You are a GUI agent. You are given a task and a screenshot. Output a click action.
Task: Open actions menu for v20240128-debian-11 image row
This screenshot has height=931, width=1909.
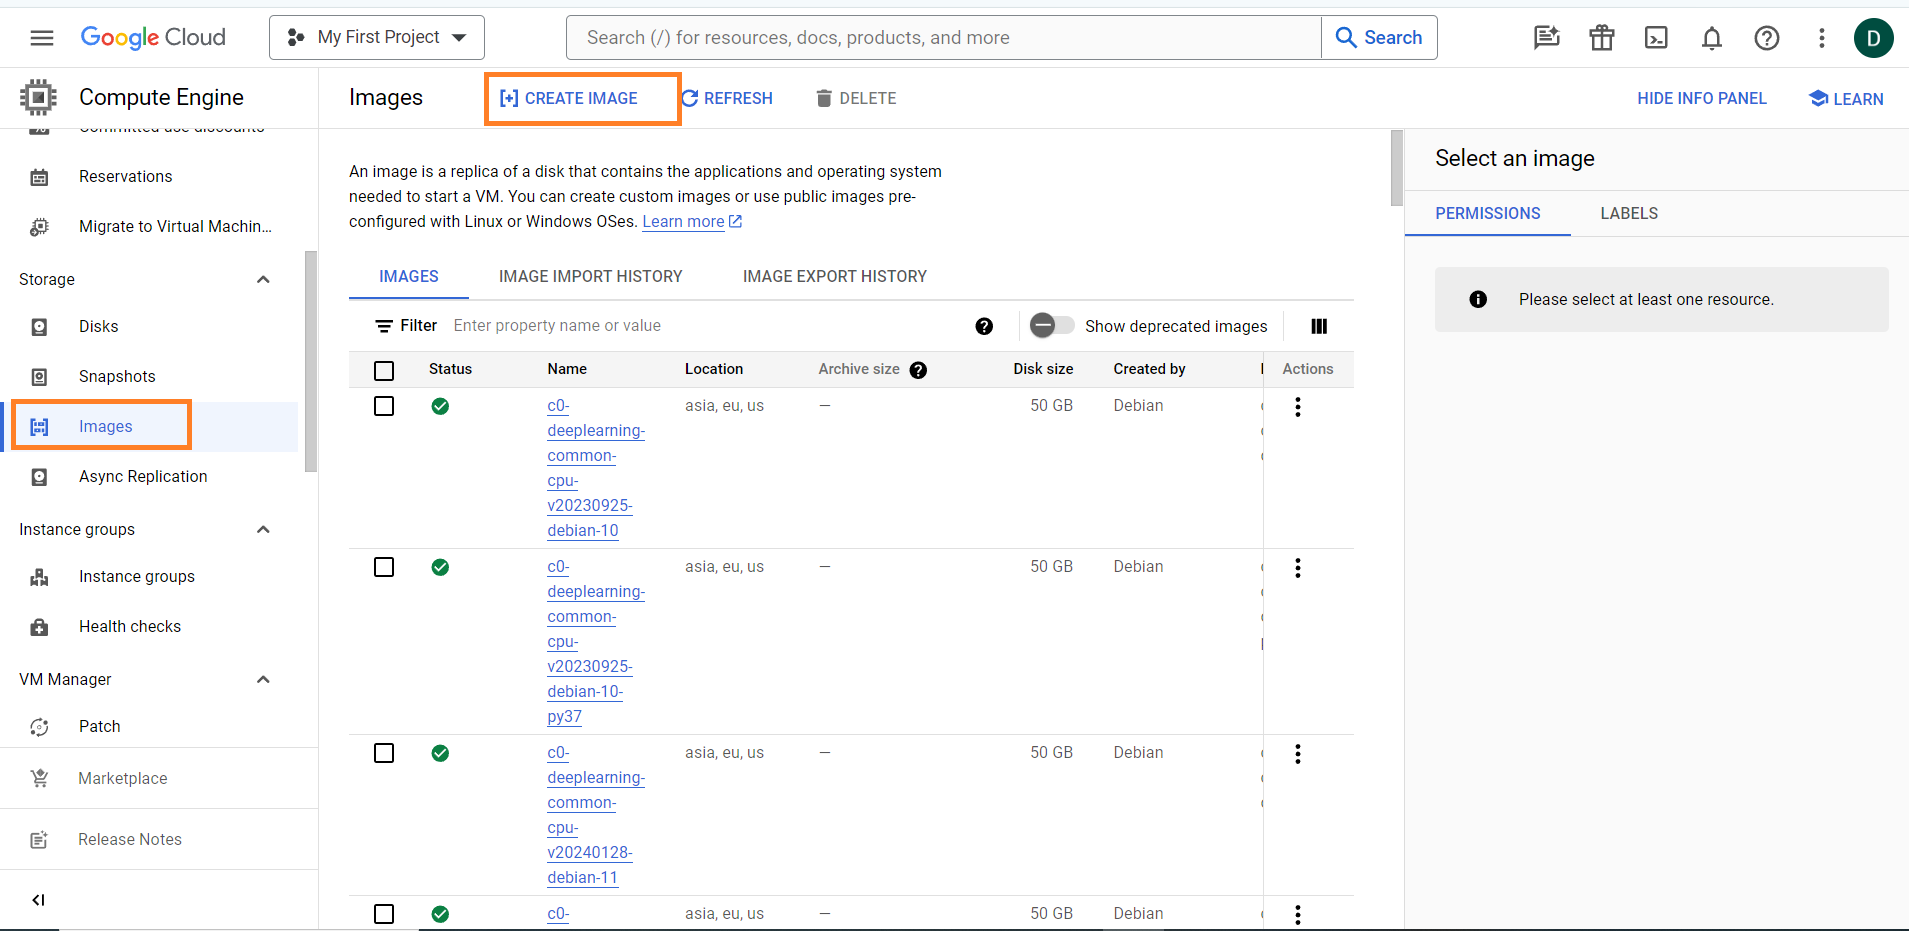(x=1298, y=754)
